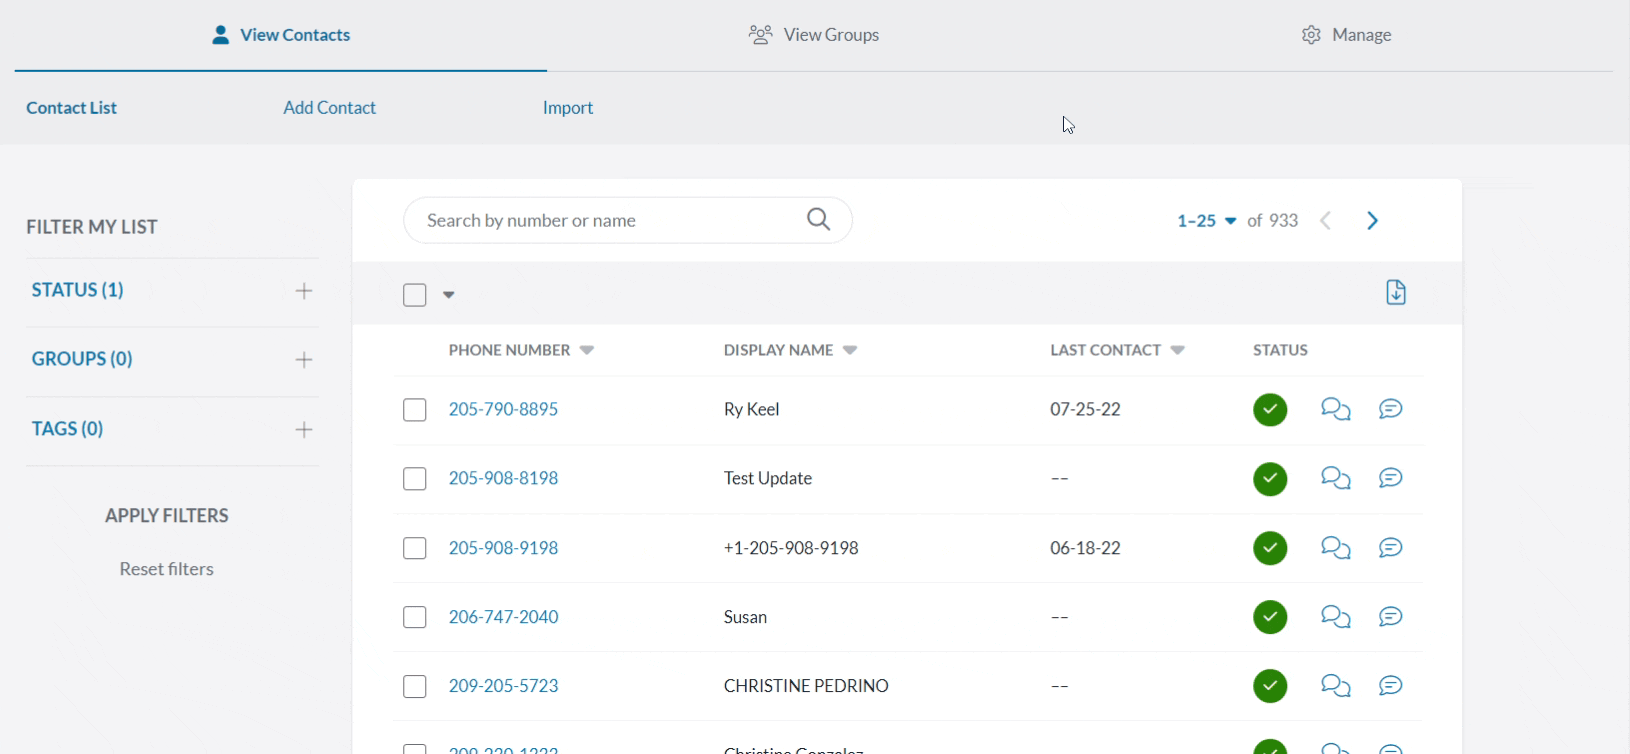Click the Add Contact link
This screenshot has width=1630, height=754.
click(x=329, y=108)
